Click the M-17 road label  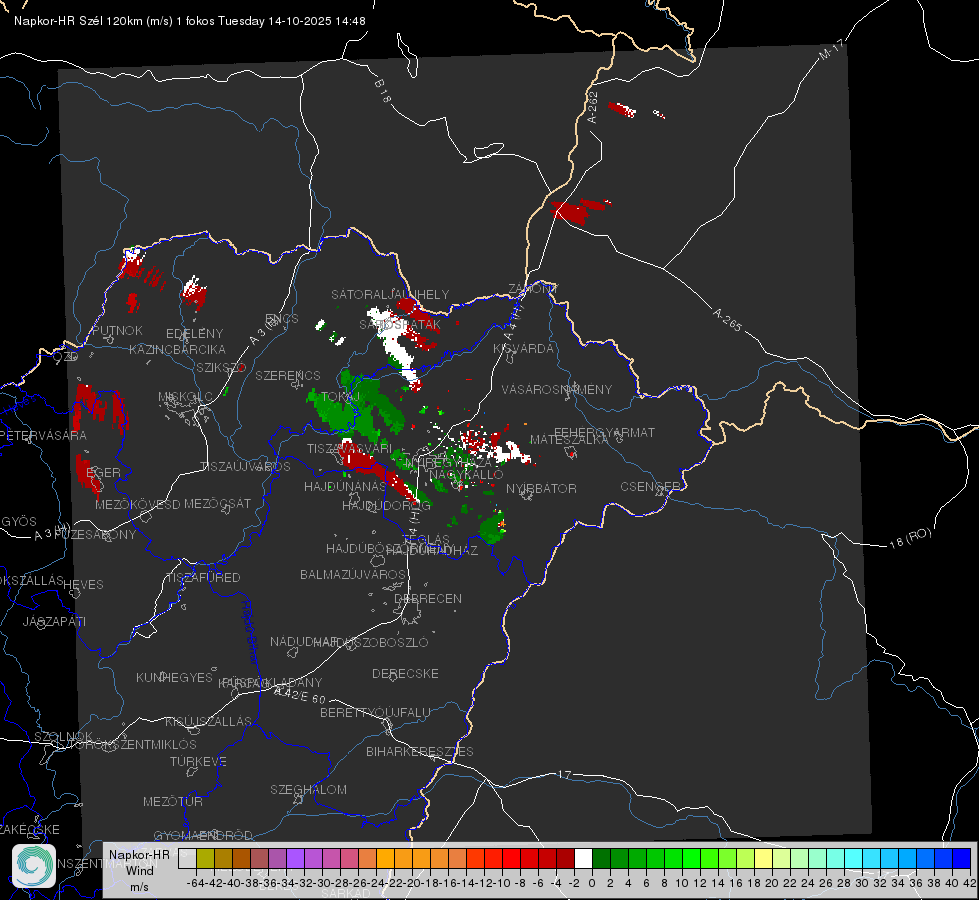[x=831, y=49]
